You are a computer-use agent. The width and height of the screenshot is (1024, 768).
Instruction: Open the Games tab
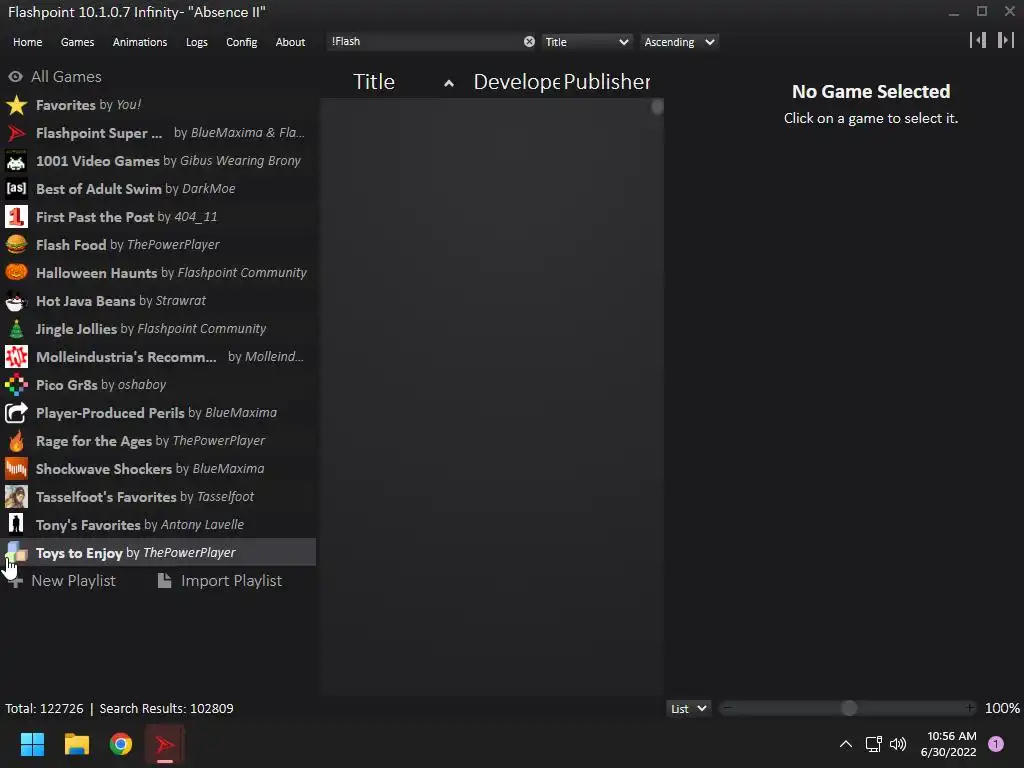[x=77, y=42]
